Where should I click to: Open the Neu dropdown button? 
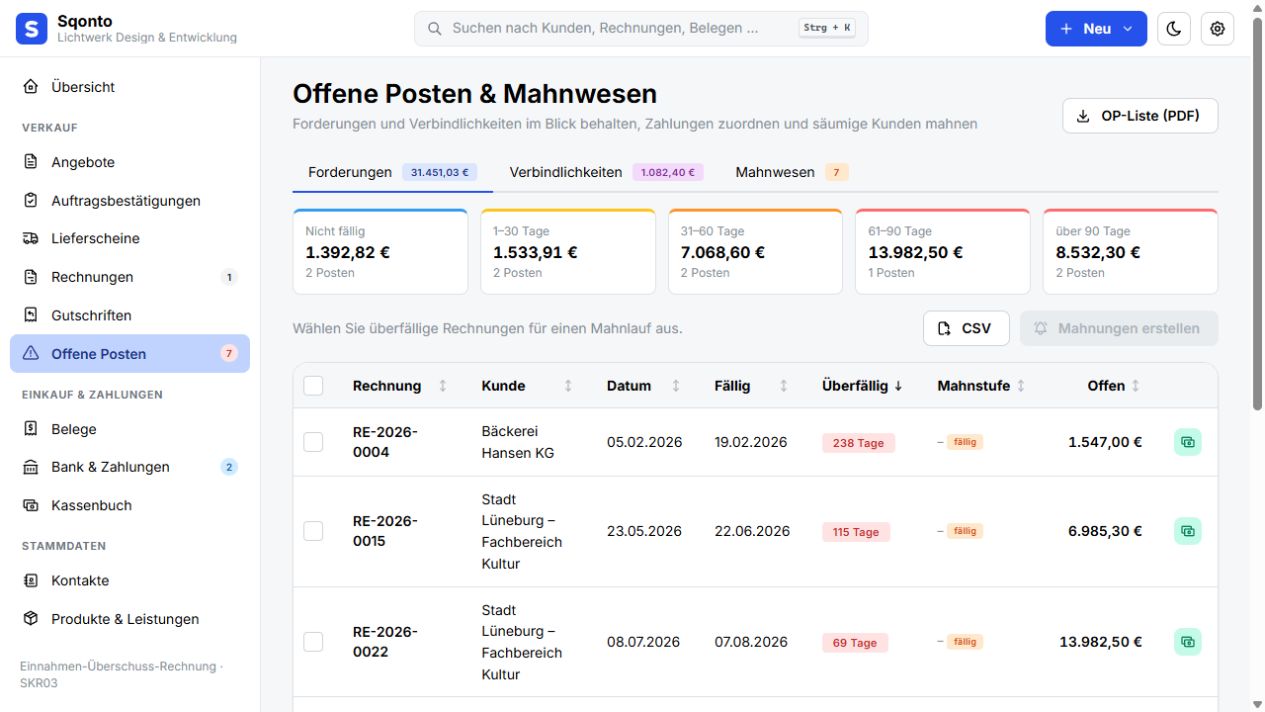click(x=1096, y=29)
